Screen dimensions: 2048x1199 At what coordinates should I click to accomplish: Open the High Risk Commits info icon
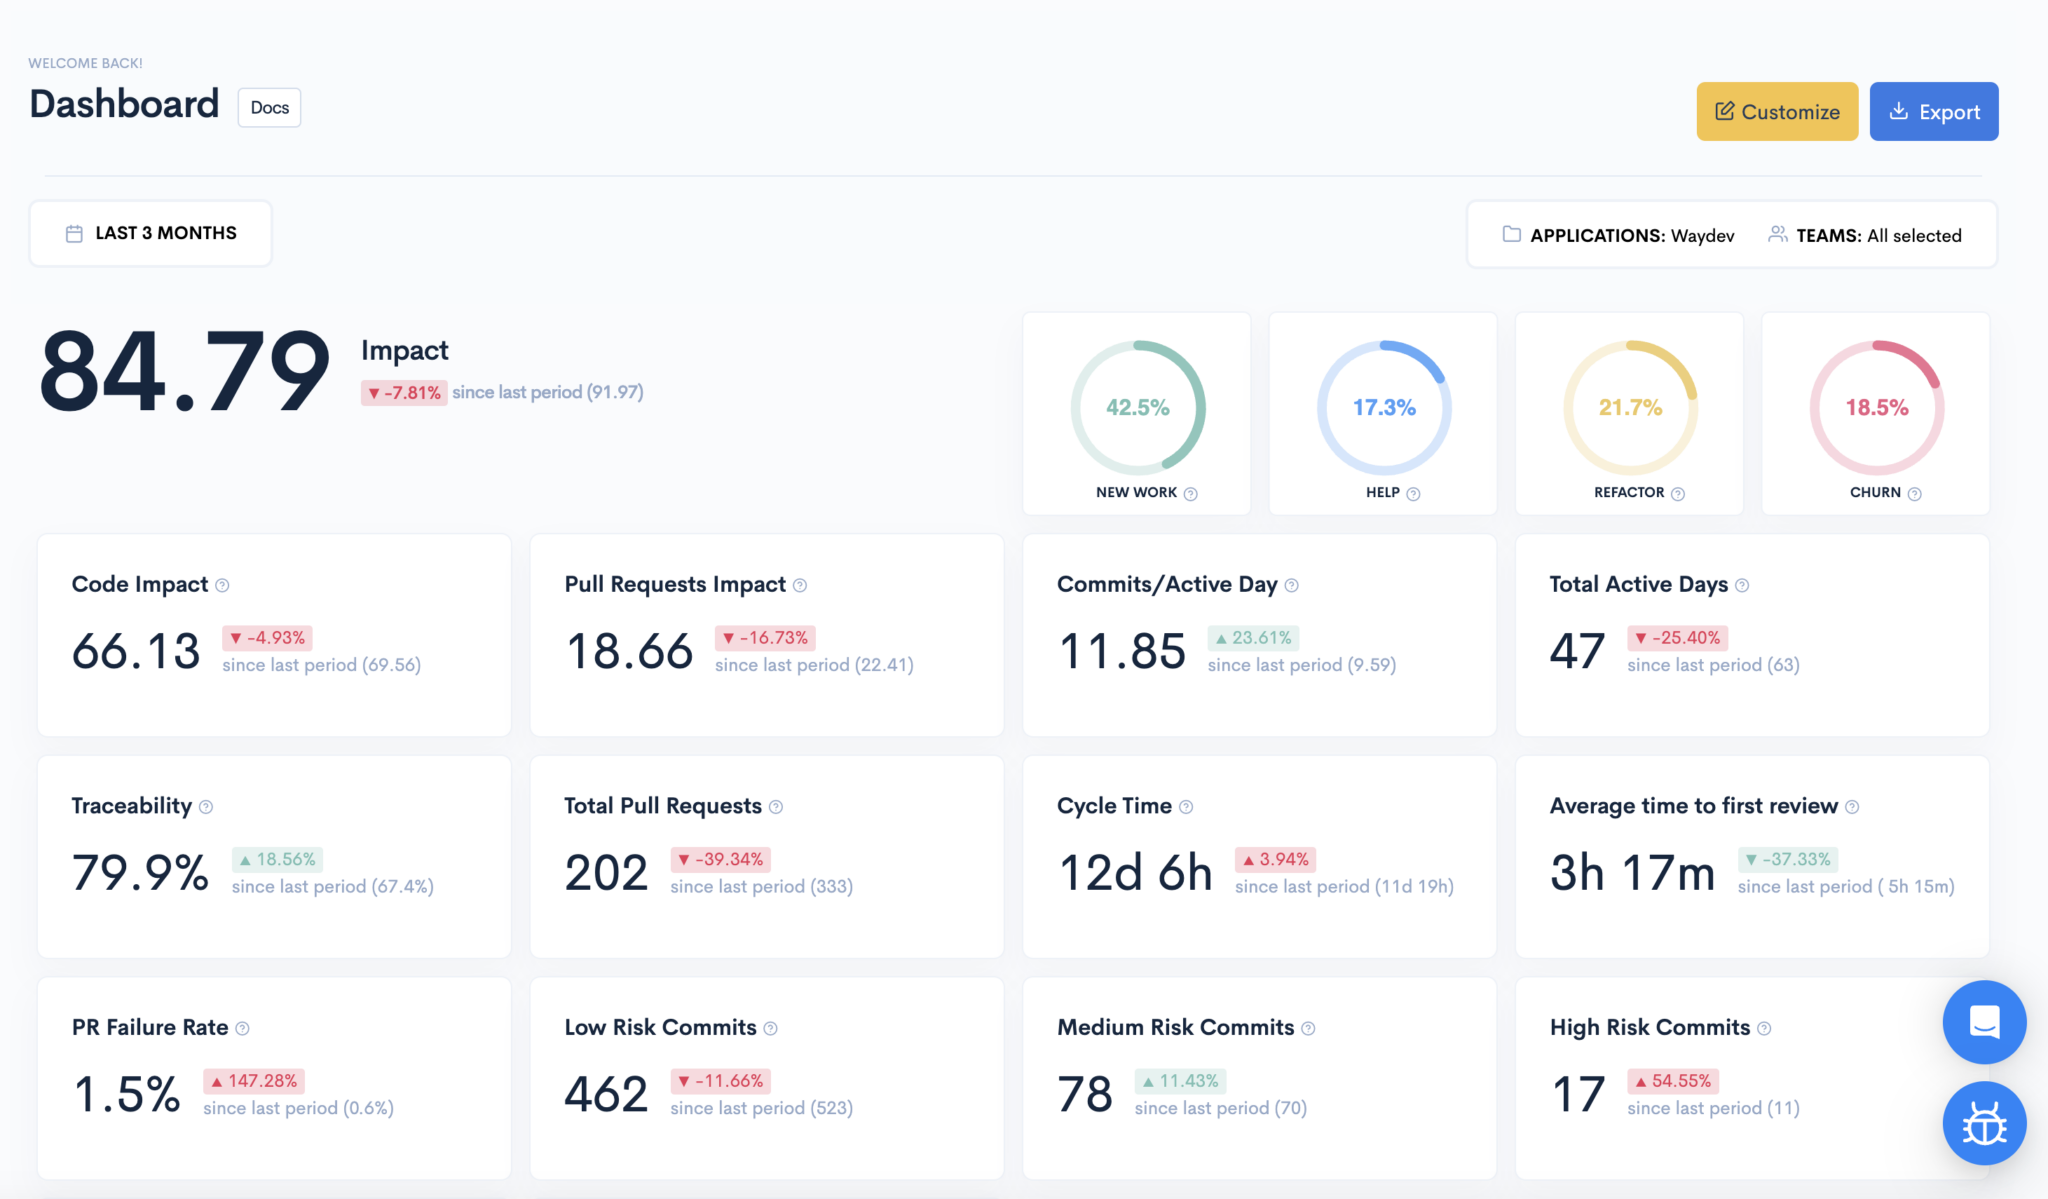(1766, 1028)
